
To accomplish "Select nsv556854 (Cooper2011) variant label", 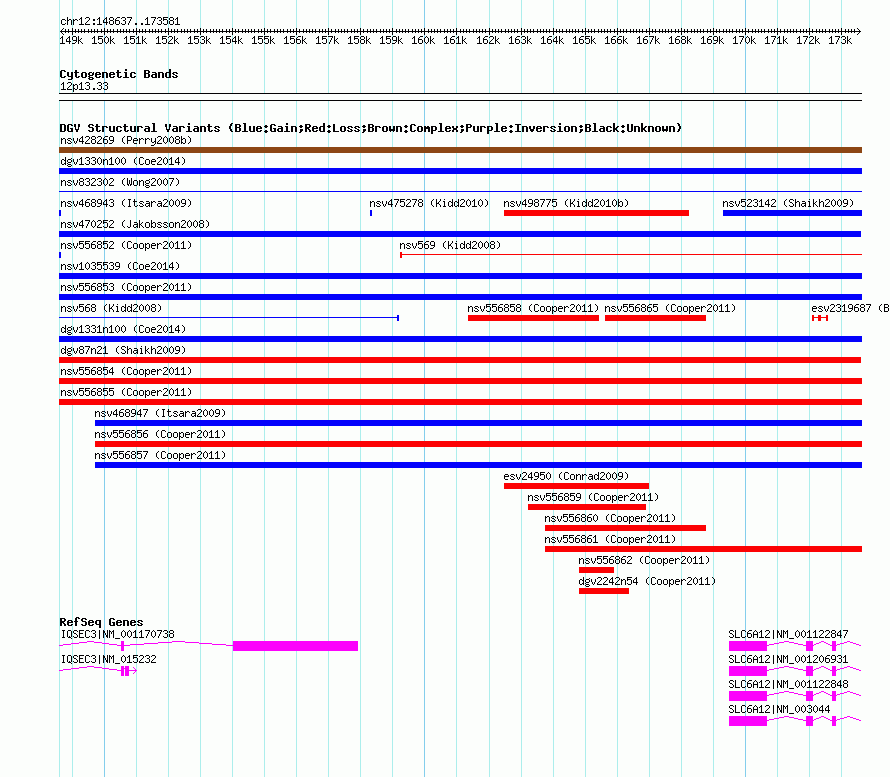I will [126, 371].
